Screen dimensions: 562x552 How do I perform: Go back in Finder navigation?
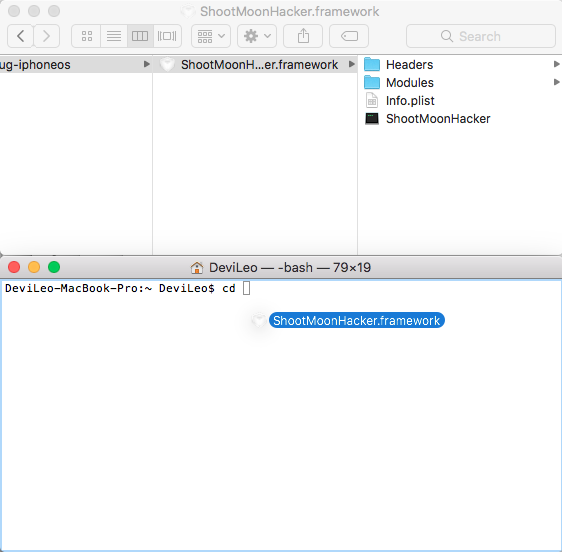tap(20, 36)
